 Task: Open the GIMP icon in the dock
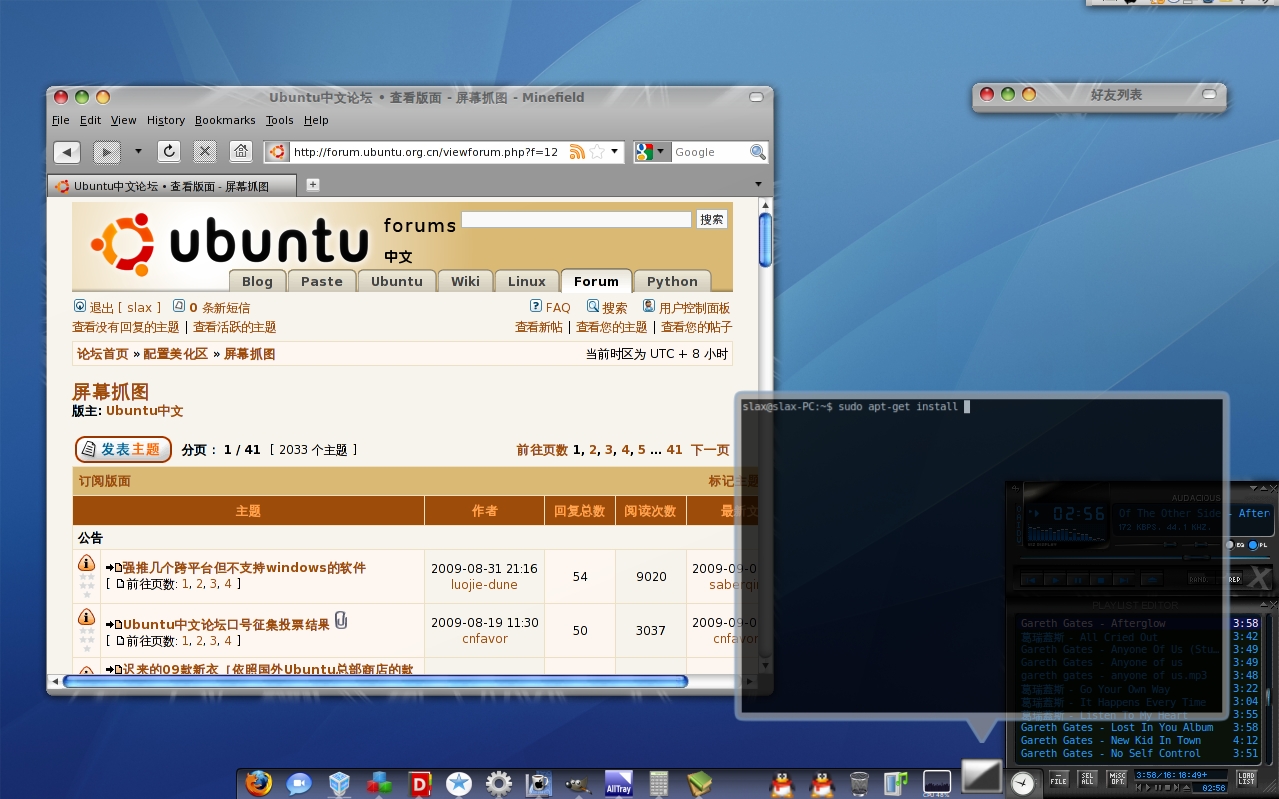pos(579,783)
